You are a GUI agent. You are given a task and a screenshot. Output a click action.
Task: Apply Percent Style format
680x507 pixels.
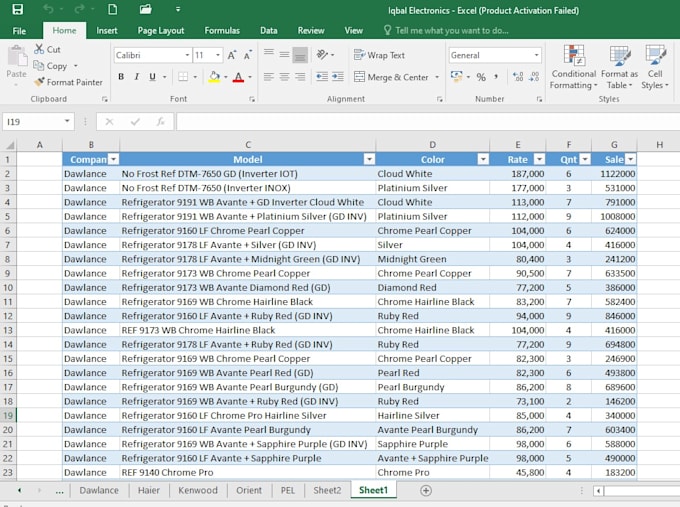tap(481, 77)
